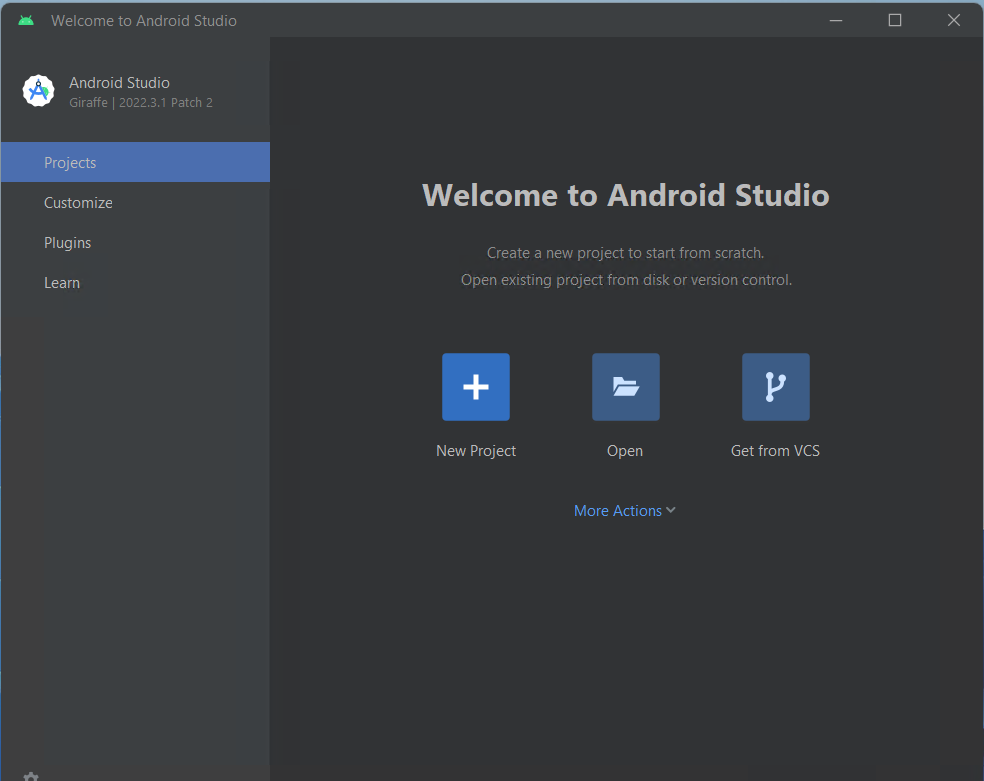This screenshot has width=984, height=781.
Task: Close the Welcome to Android Studio window
Action: [954, 21]
